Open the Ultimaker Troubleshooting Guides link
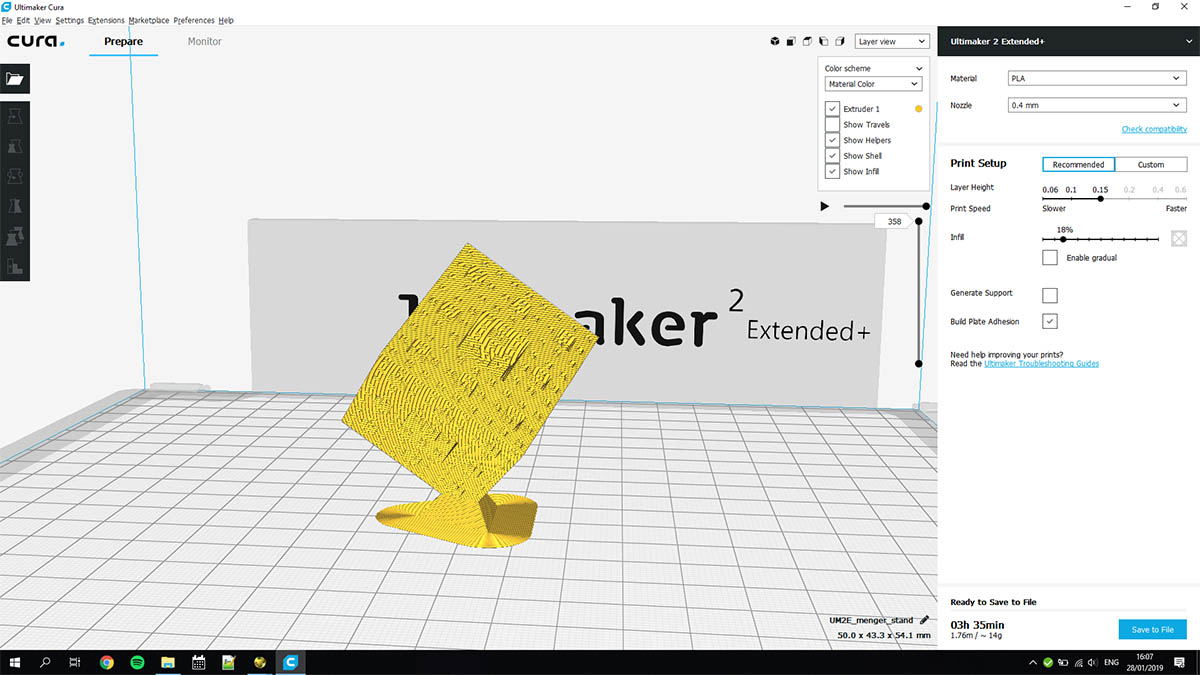Viewport: 1200px width, 675px height. pos(1041,363)
